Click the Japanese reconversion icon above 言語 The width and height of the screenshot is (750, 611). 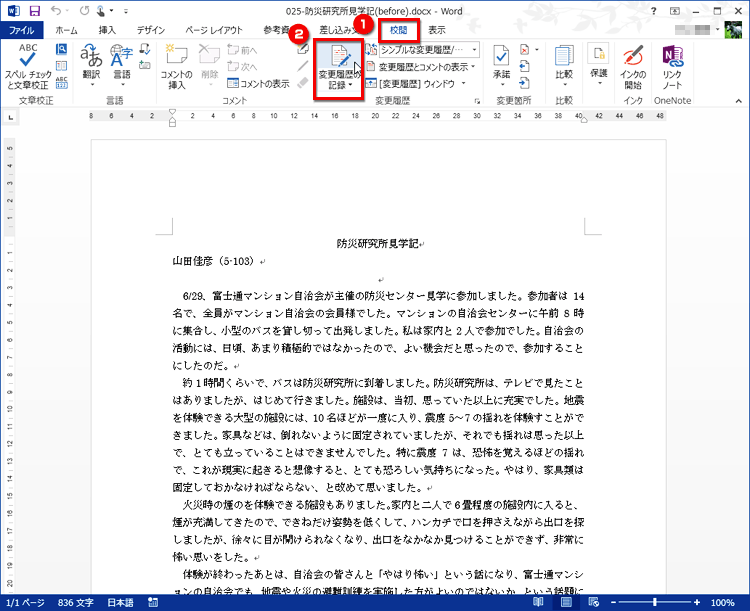point(145,49)
